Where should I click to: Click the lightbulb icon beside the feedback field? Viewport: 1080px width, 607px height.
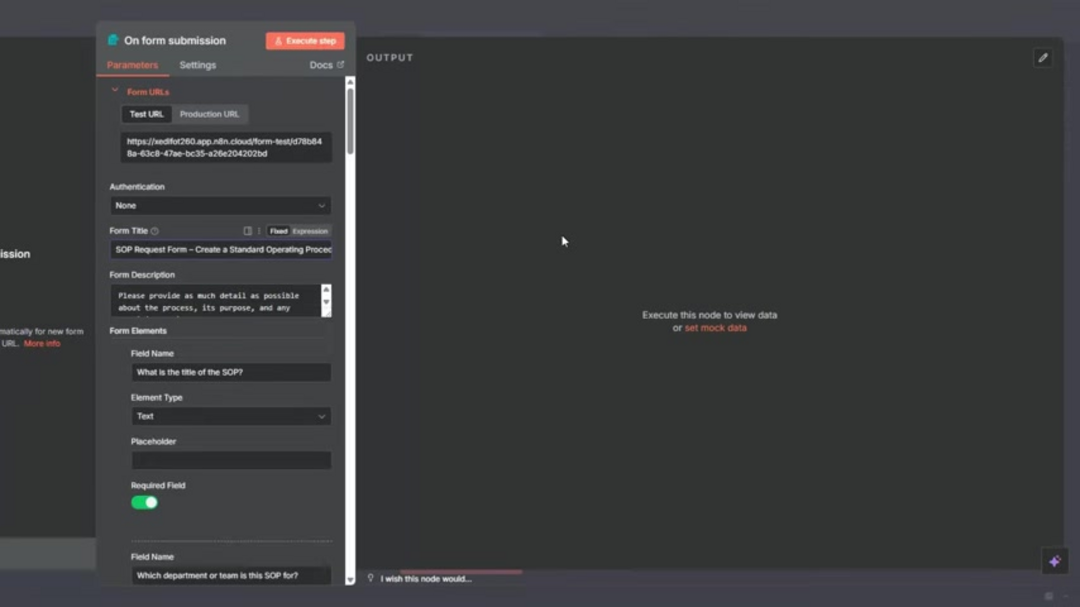pos(371,578)
